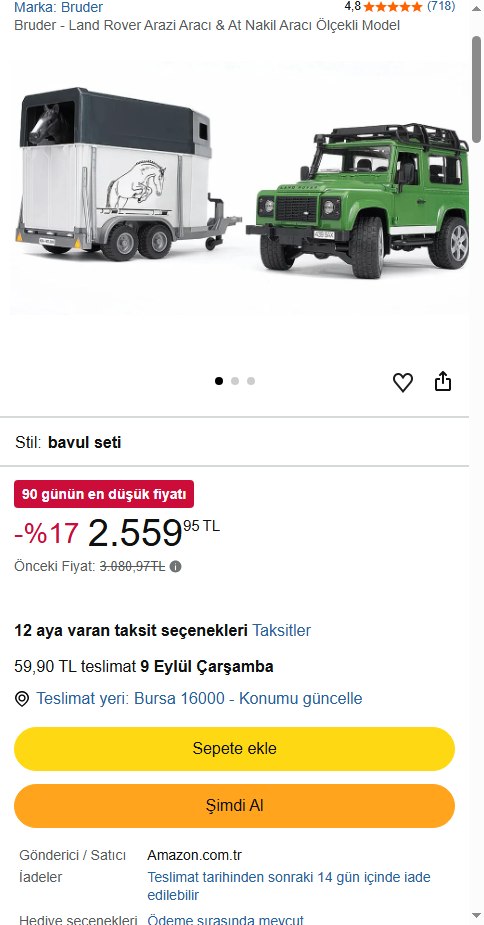
Task: Click the scrollbar up arrow
Action: [476, 8]
